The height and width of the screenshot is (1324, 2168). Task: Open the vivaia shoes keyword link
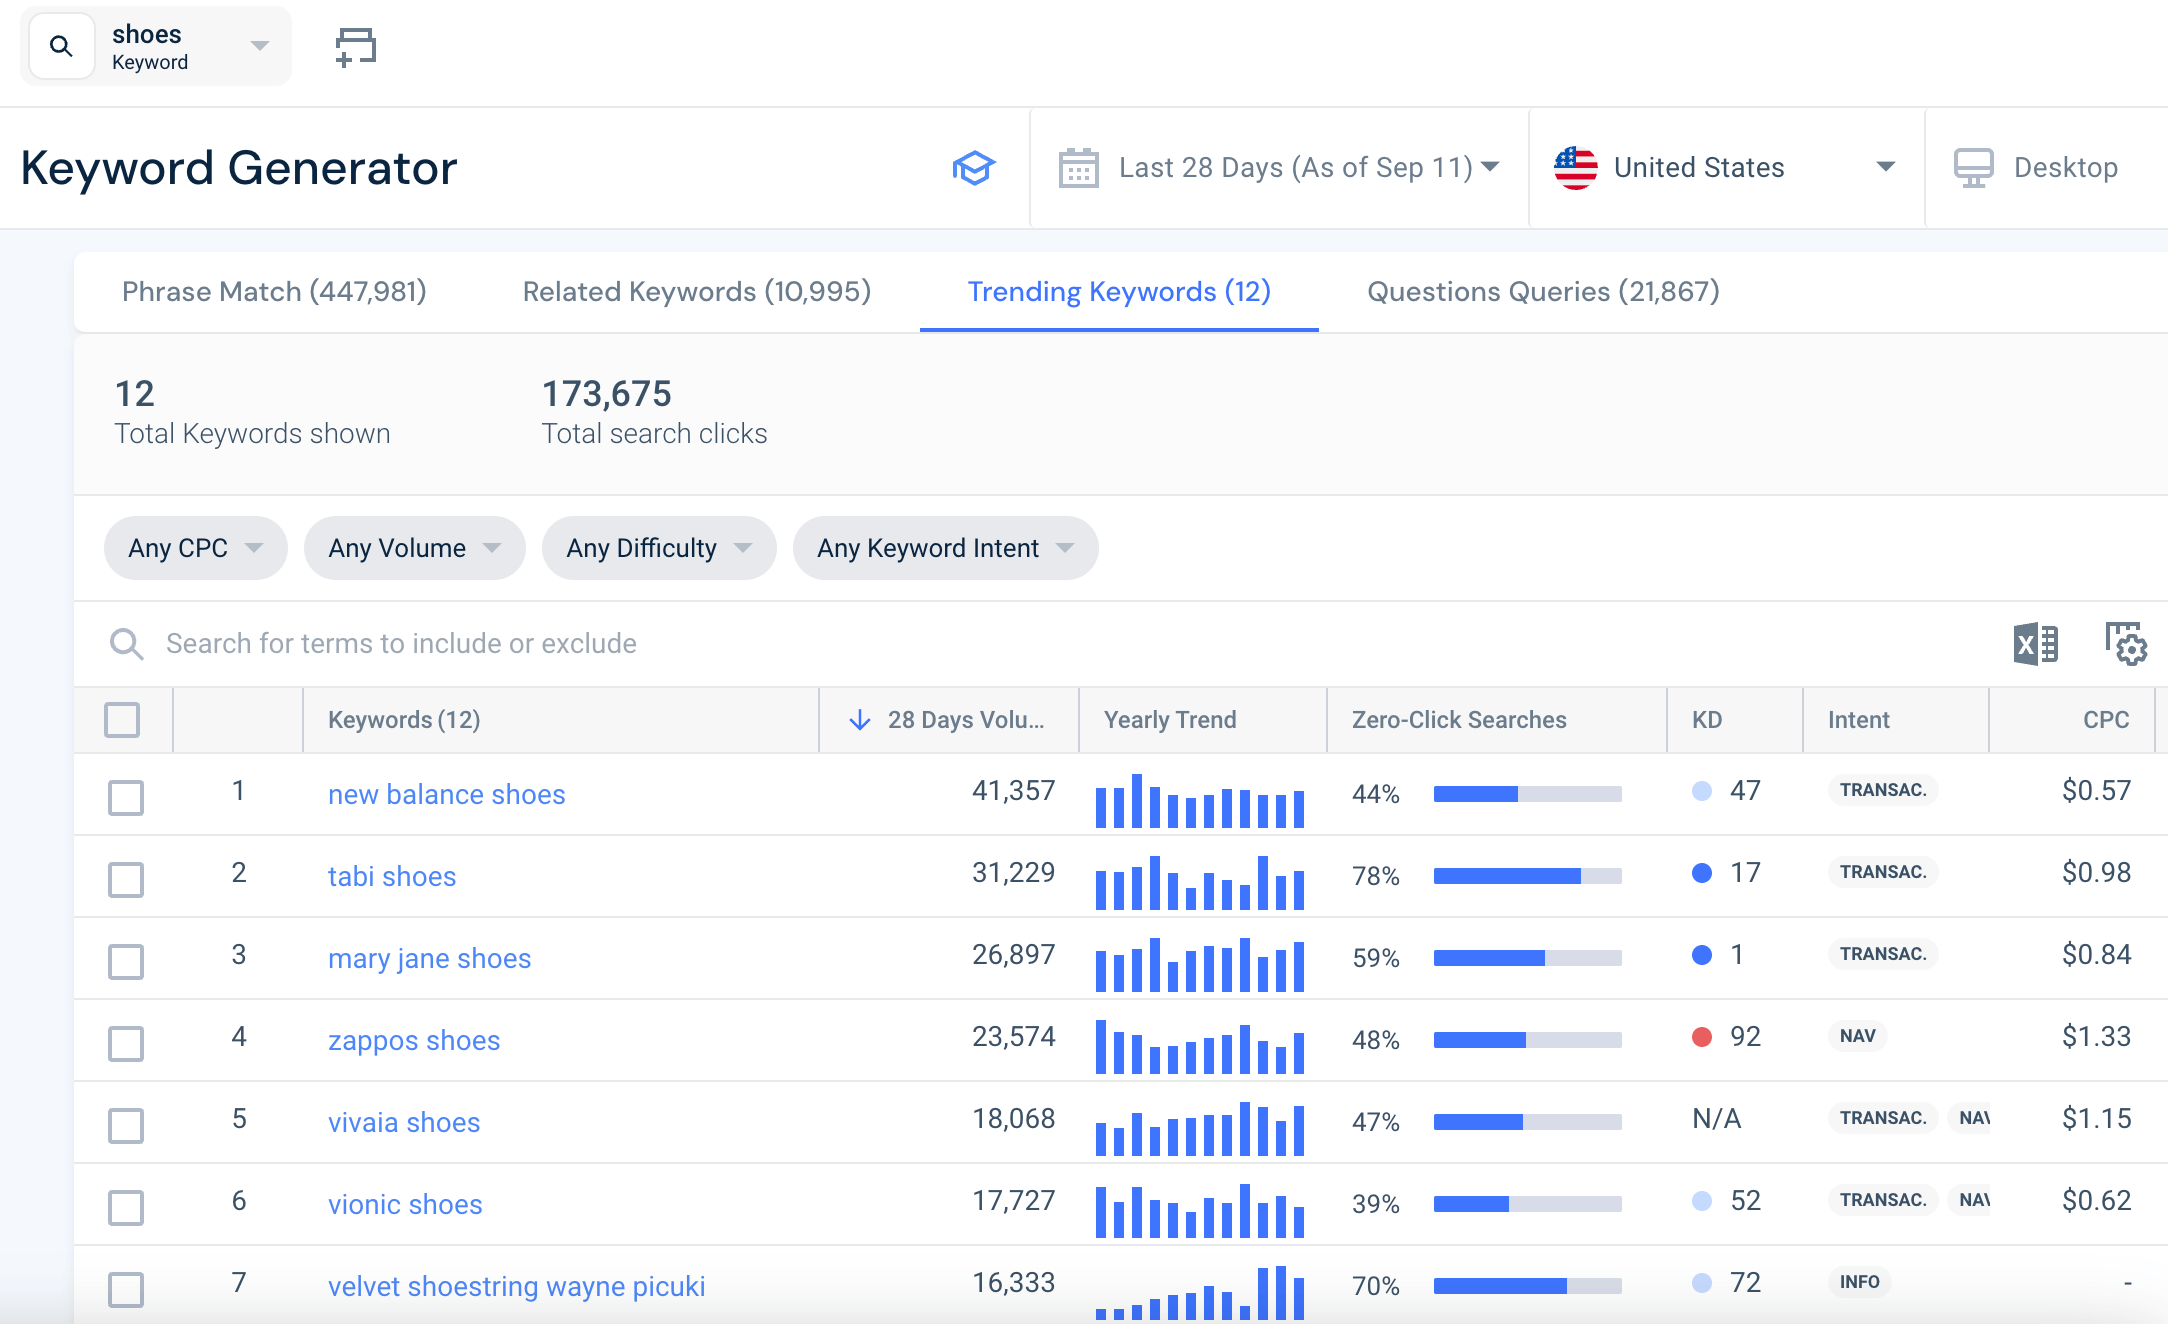pyautogui.click(x=404, y=1123)
